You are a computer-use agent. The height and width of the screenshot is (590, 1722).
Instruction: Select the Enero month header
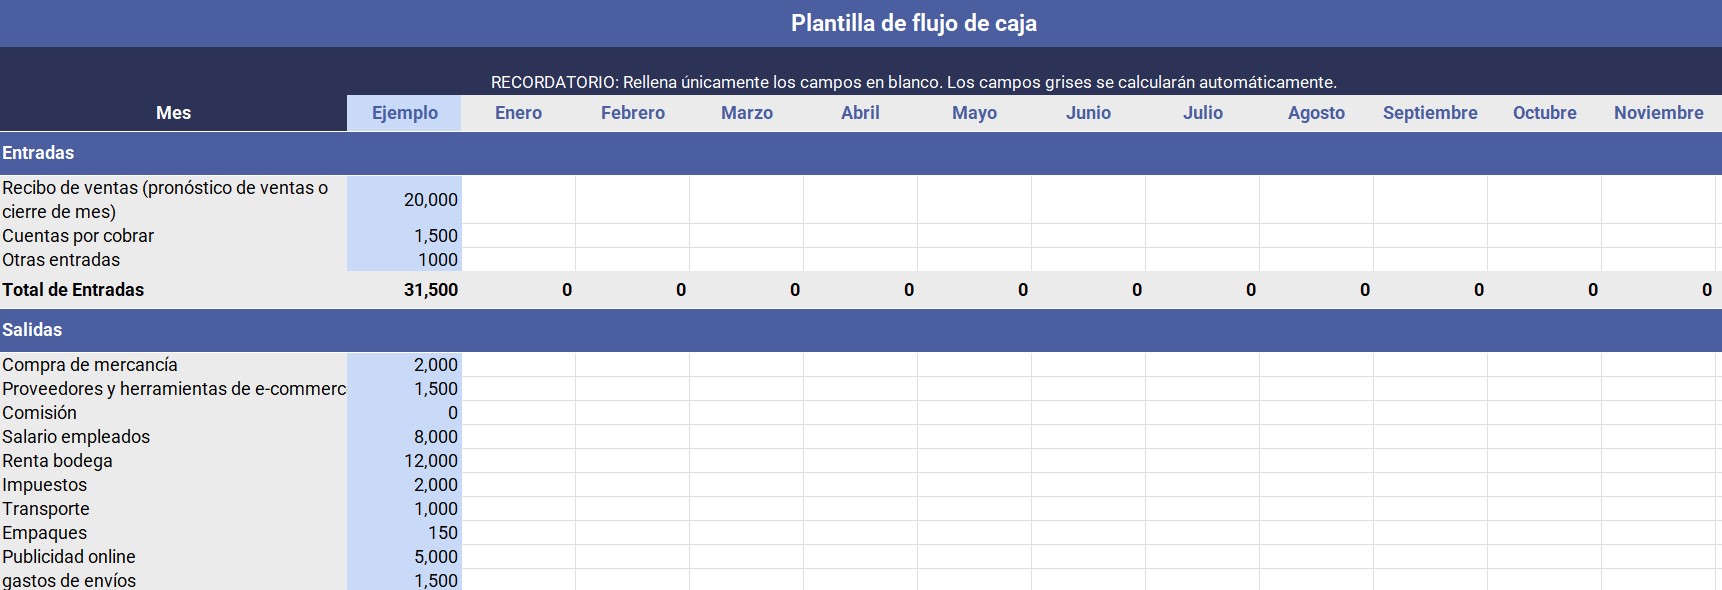pyautogui.click(x=518, y=113)
